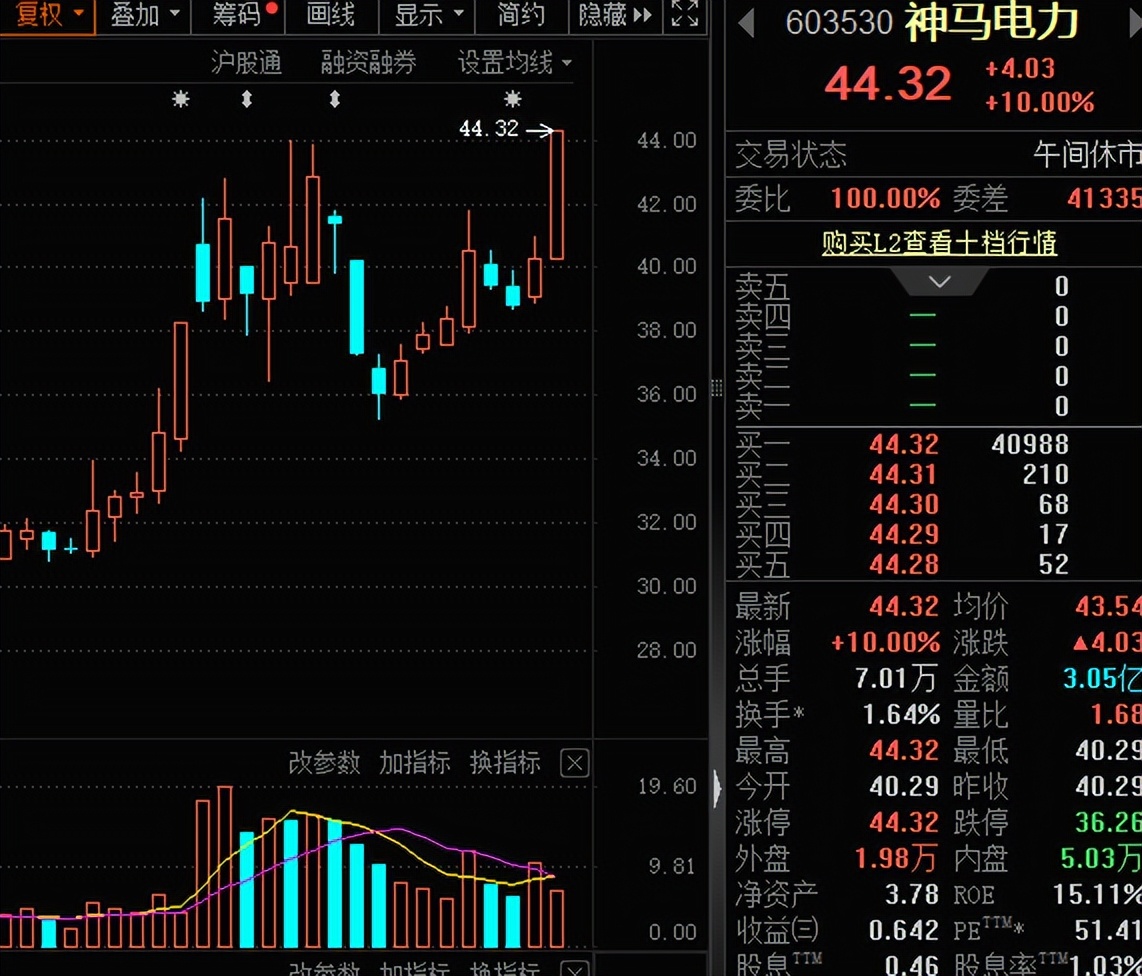Toggle 简约 simplified display mode

click(521, 15)
